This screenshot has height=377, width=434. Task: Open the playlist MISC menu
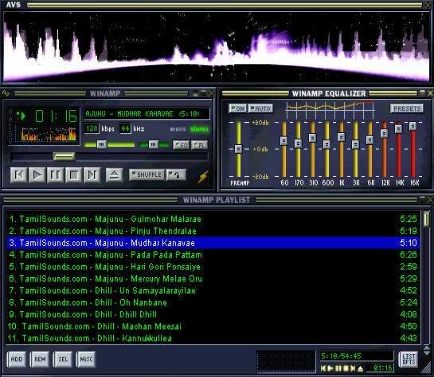pos(86,359)
